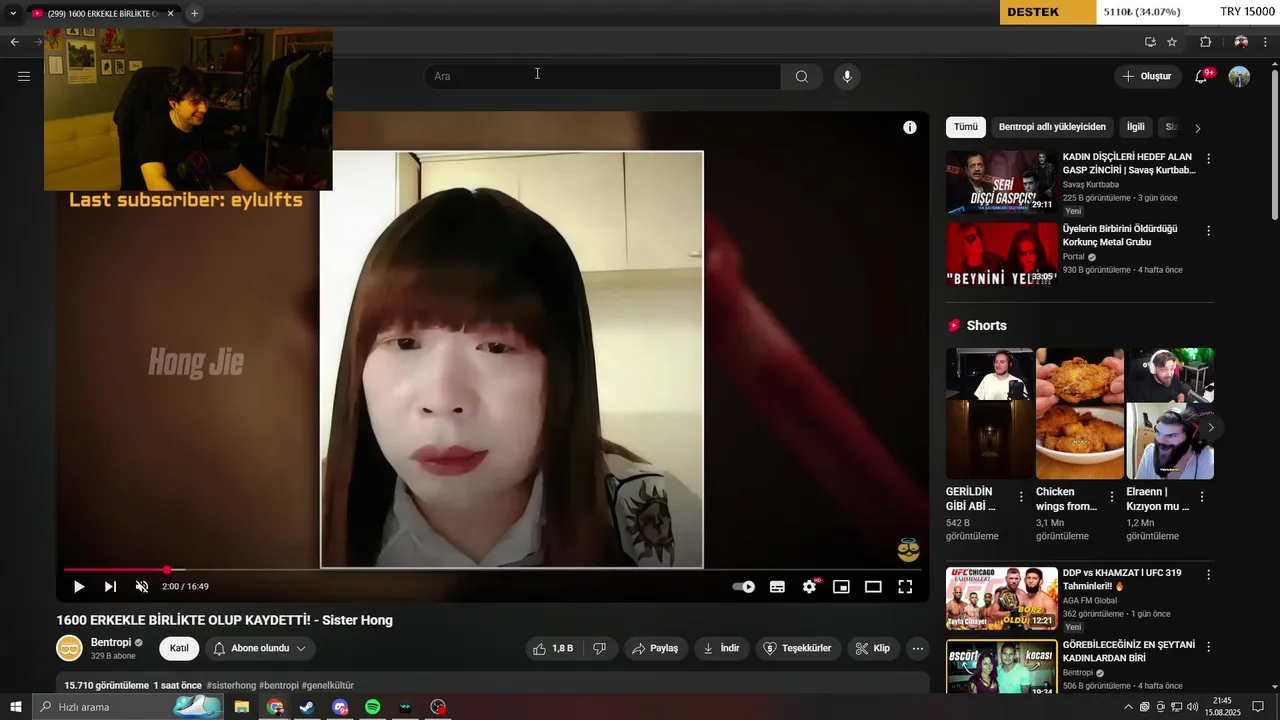Open a new browser tab

(x=194, y=13)
